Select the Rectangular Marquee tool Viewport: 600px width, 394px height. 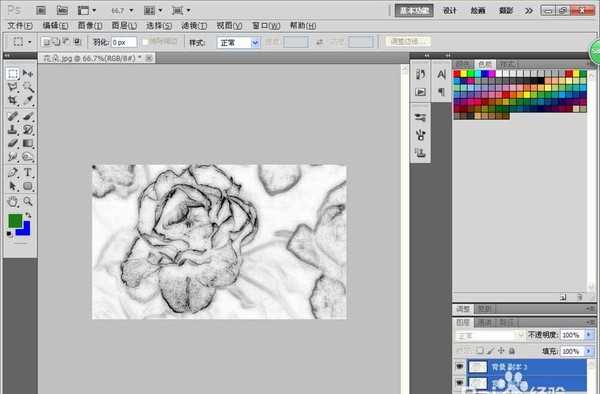(x=13, y=73)
